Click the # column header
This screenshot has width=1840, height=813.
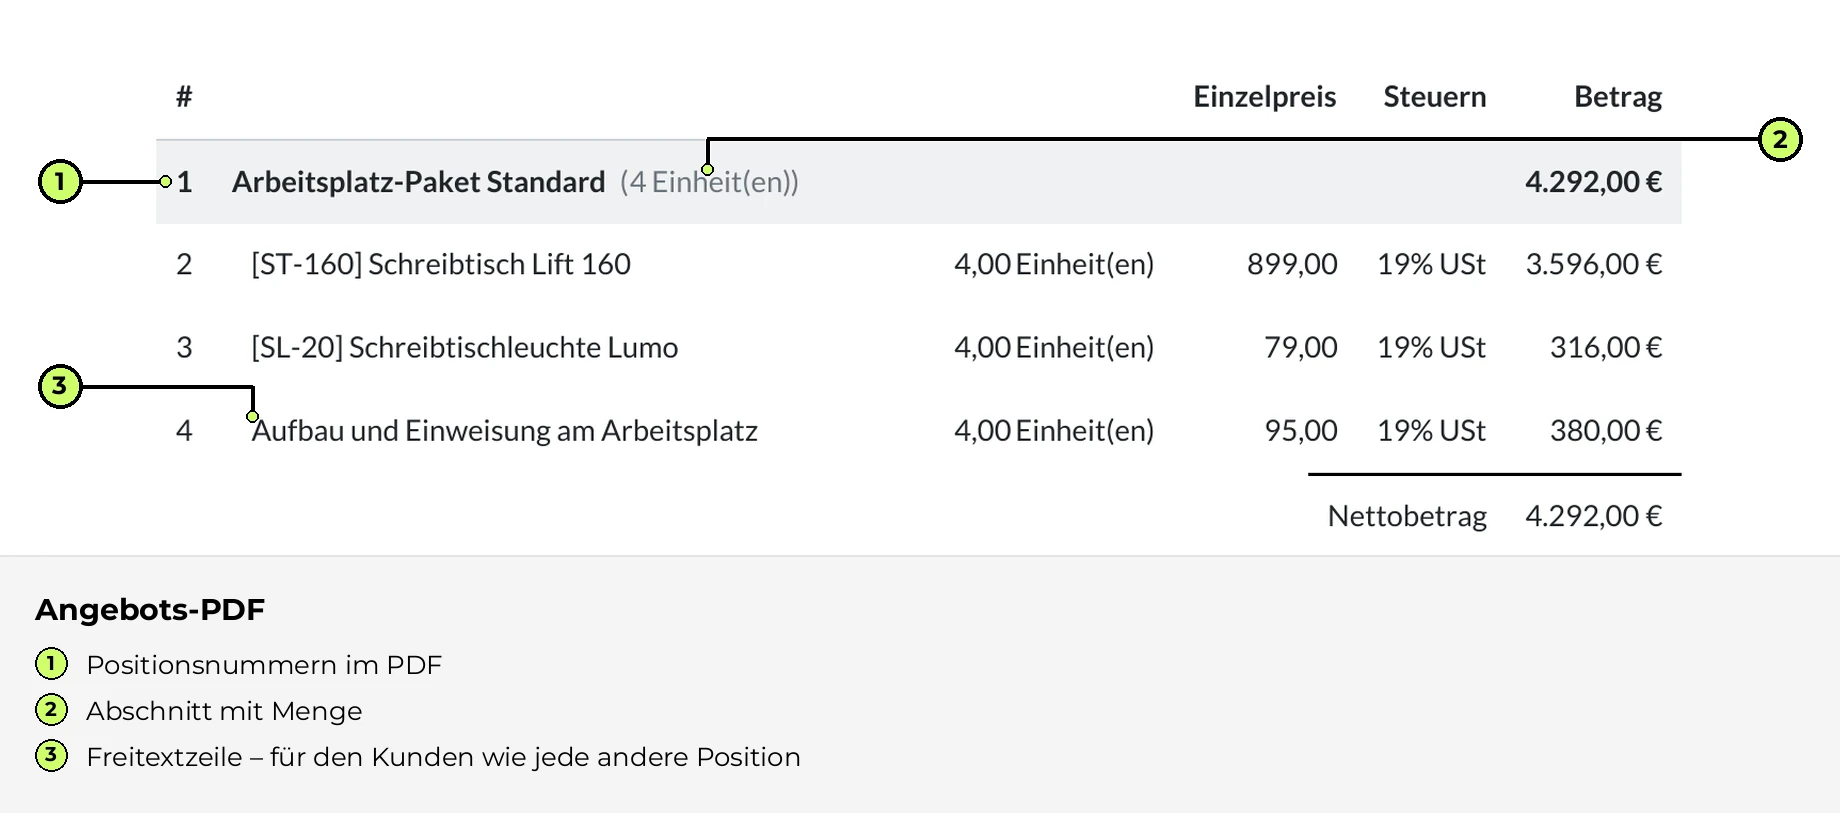pos(184,97)
